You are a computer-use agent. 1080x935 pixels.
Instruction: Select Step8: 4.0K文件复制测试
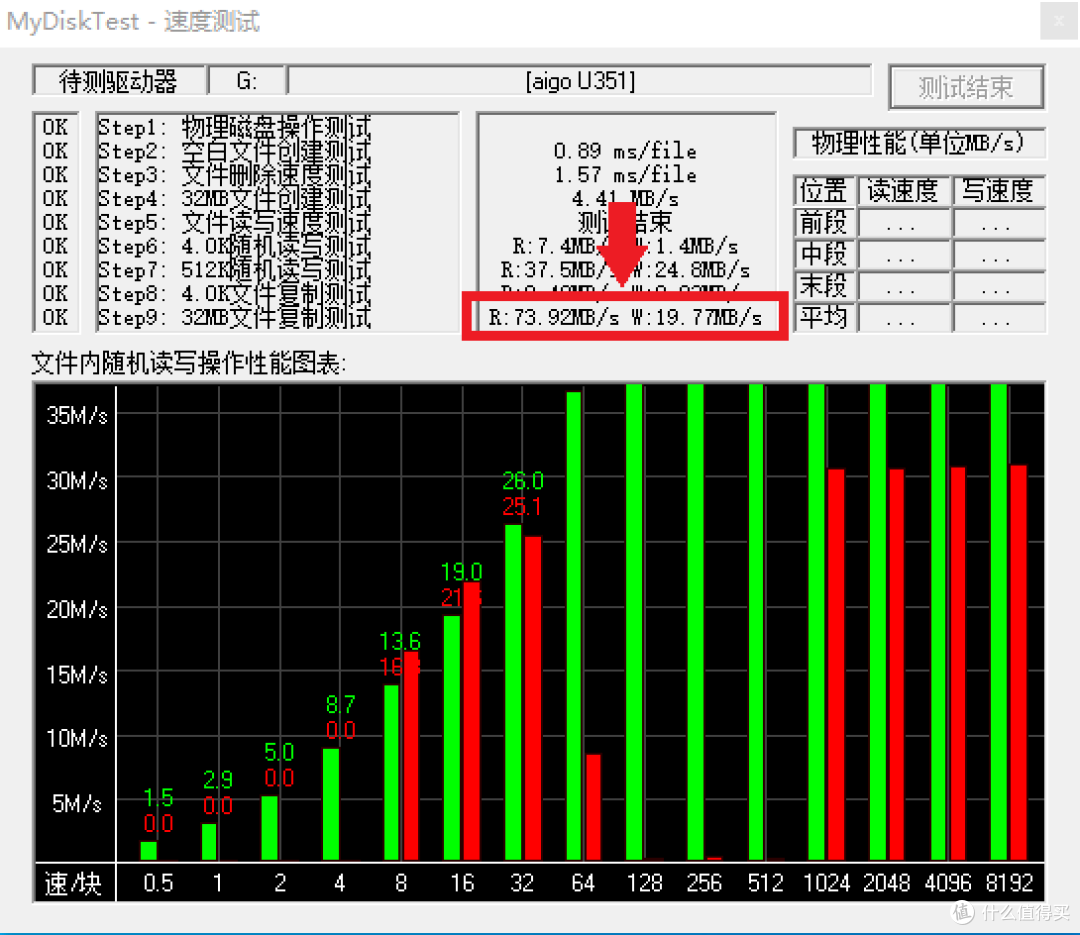point(234,294)
